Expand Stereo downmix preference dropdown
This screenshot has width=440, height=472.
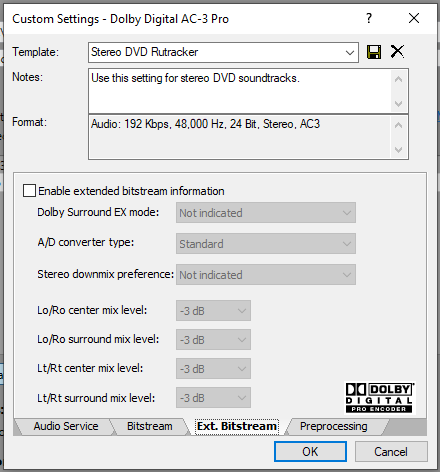coord(266,275)
